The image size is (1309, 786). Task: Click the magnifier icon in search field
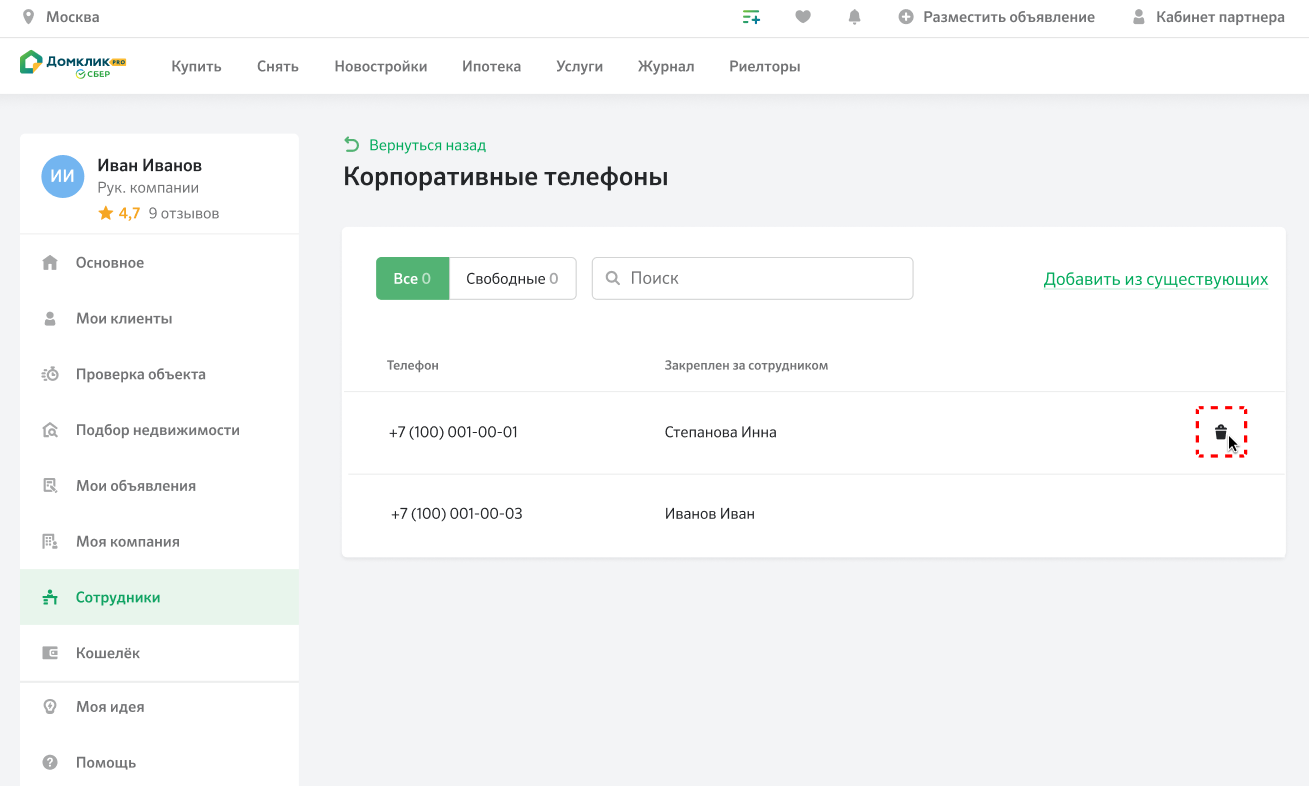click(614, 278)
